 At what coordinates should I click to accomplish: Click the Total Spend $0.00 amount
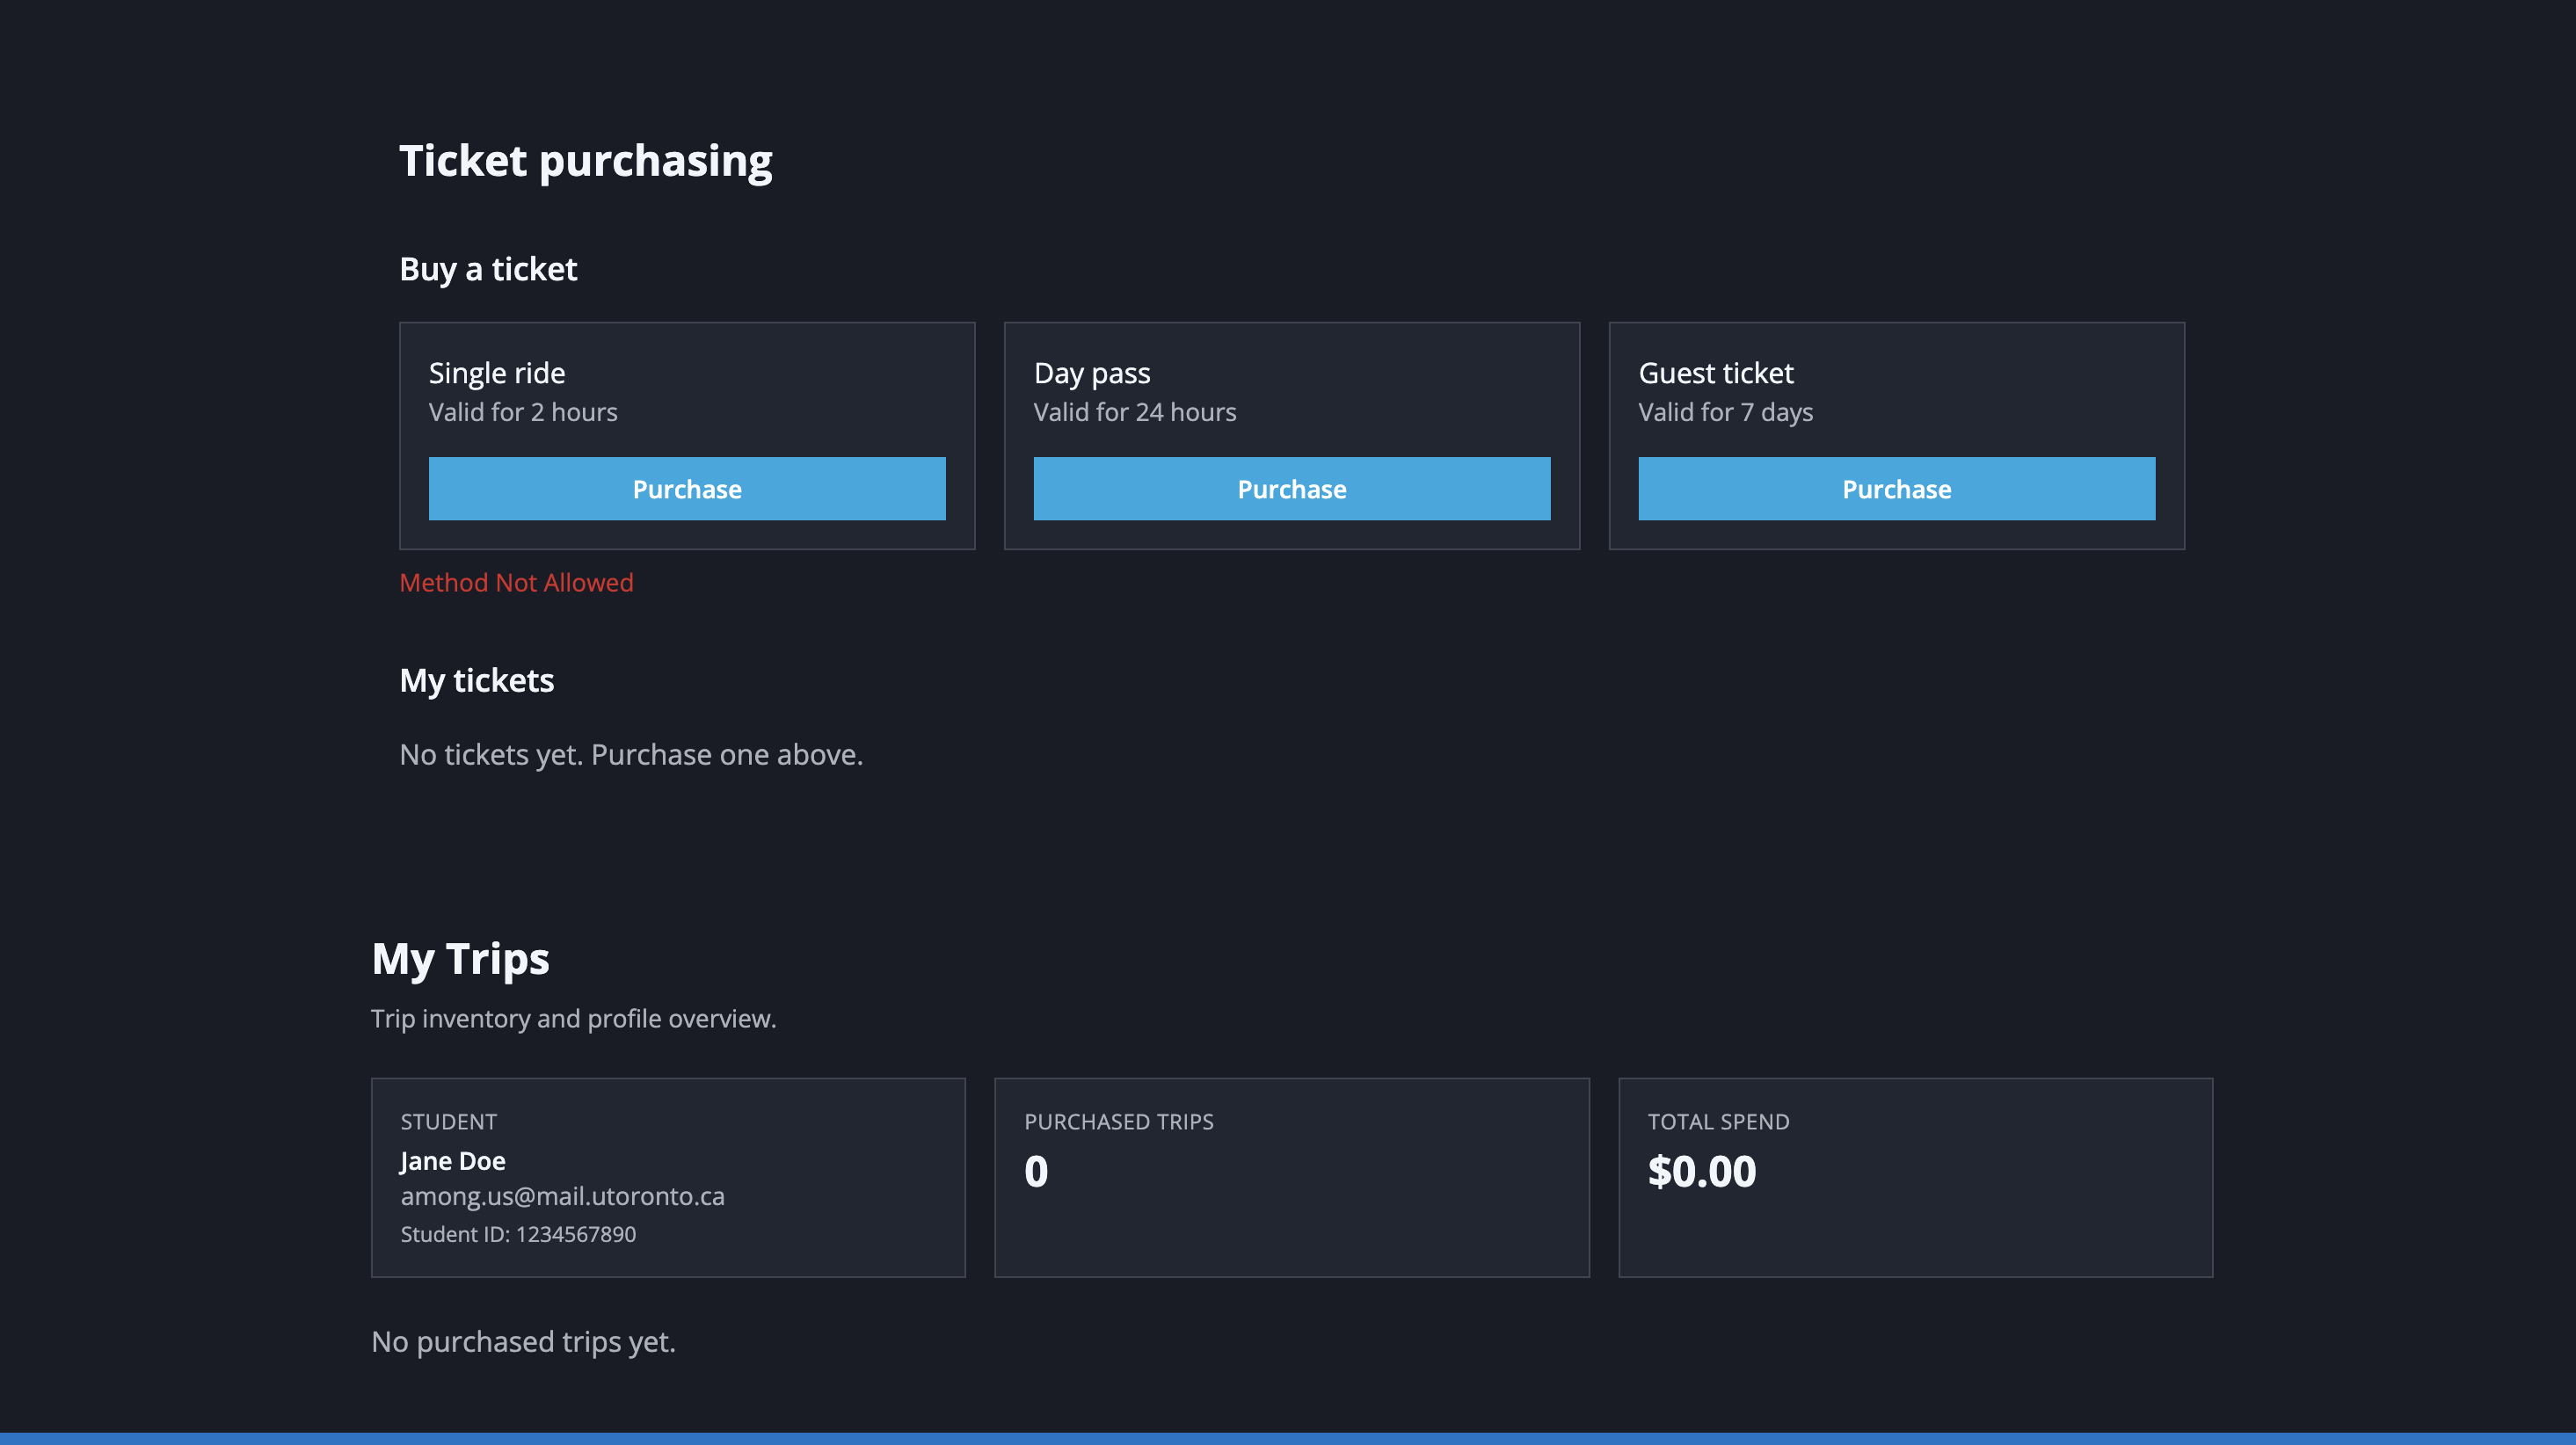[x=1701, y=1171]
